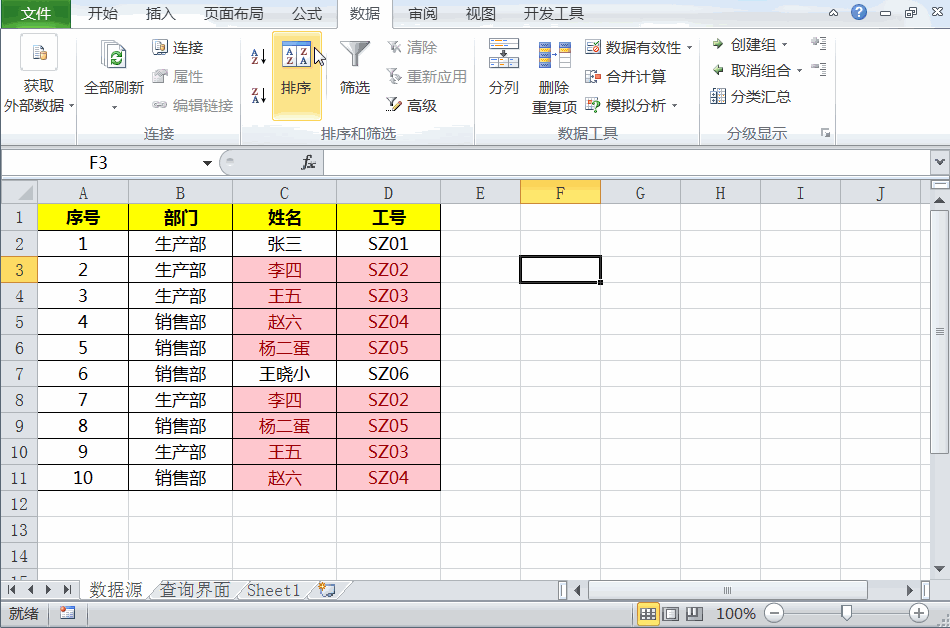Expand the 数据有效性 dropdown arrow
The height and width of the screenshot is (628, 950).
(689, 47)
